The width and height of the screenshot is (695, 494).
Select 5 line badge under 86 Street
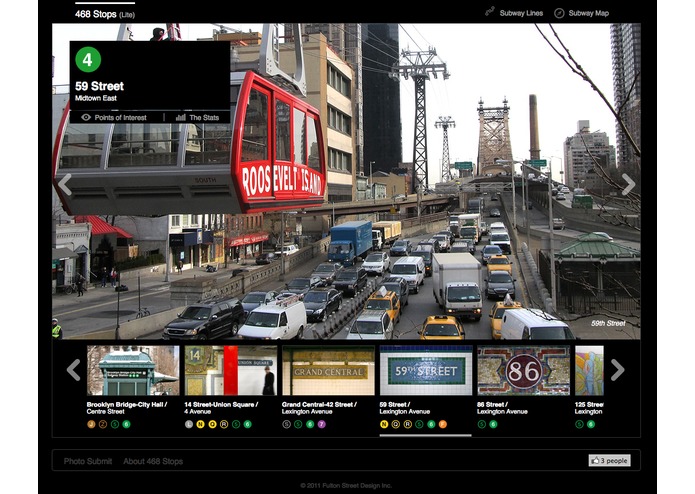481,424
